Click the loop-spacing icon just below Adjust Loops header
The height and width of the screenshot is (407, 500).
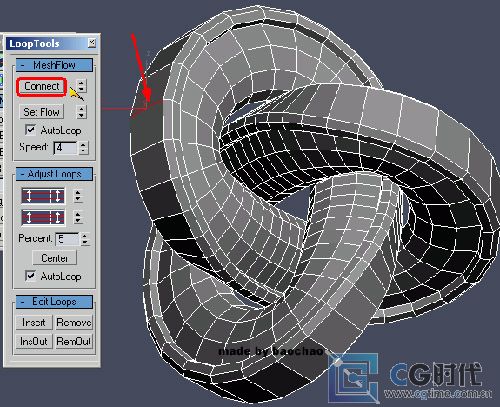pos(43,196)
